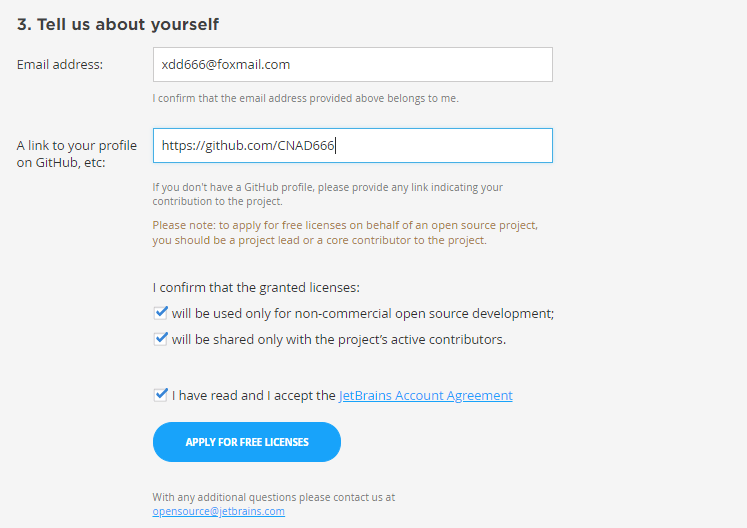Click the xdd666@foxmail.com text in email box
This screenshot has width=747, height=528.
(226, 64)
